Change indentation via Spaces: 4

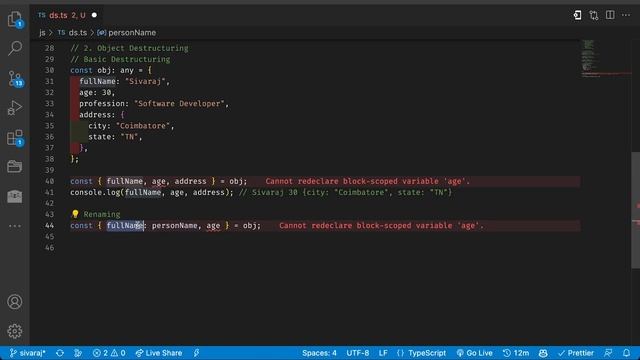[x=319, y=353]
